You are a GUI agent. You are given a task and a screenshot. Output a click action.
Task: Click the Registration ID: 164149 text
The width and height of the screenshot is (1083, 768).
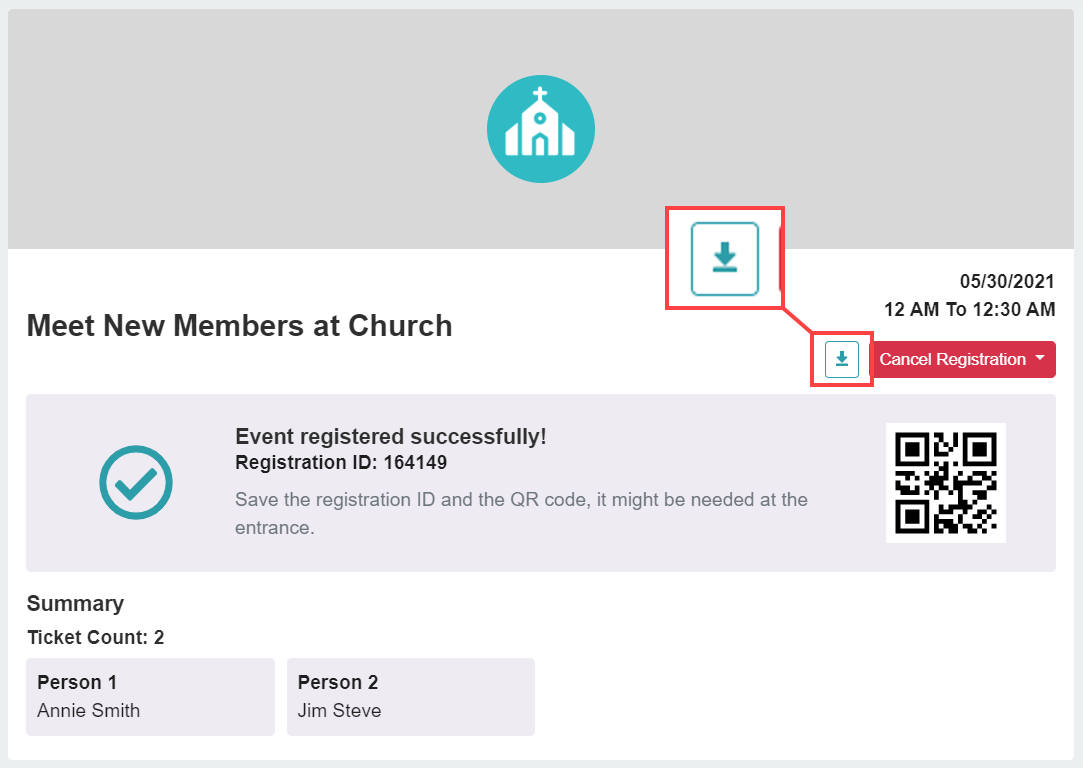(341, 462)
